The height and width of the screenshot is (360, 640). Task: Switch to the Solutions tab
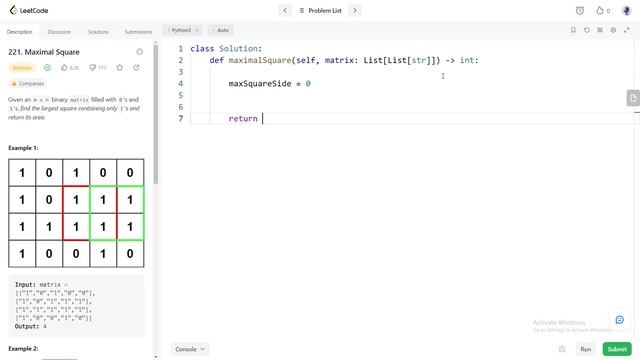[98, 32]
